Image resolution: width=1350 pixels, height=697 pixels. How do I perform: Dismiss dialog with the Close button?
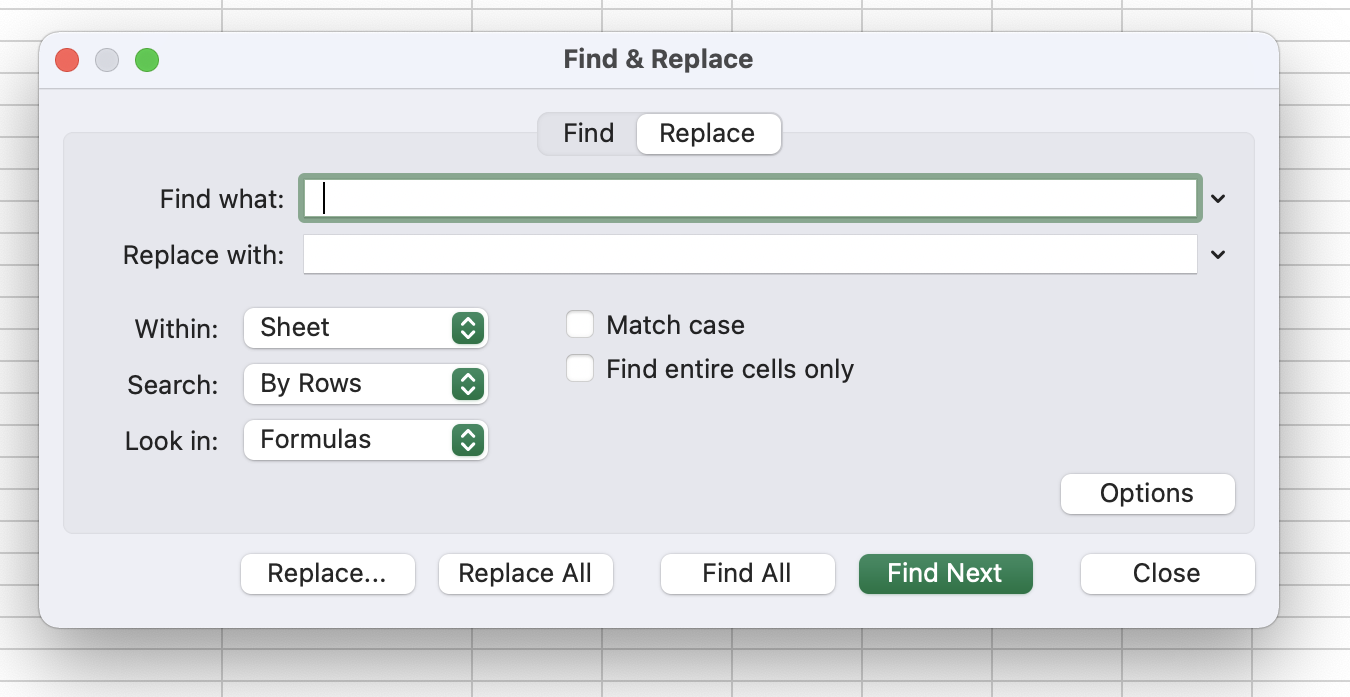(x=1167, y=574)
